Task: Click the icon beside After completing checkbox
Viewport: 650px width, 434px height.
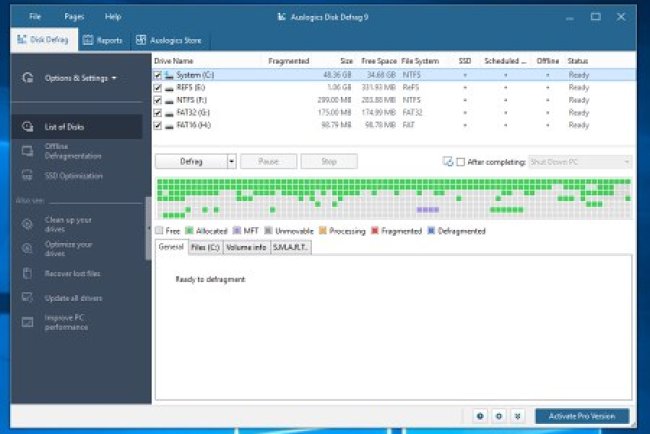Action: click(x=448, y=162)
